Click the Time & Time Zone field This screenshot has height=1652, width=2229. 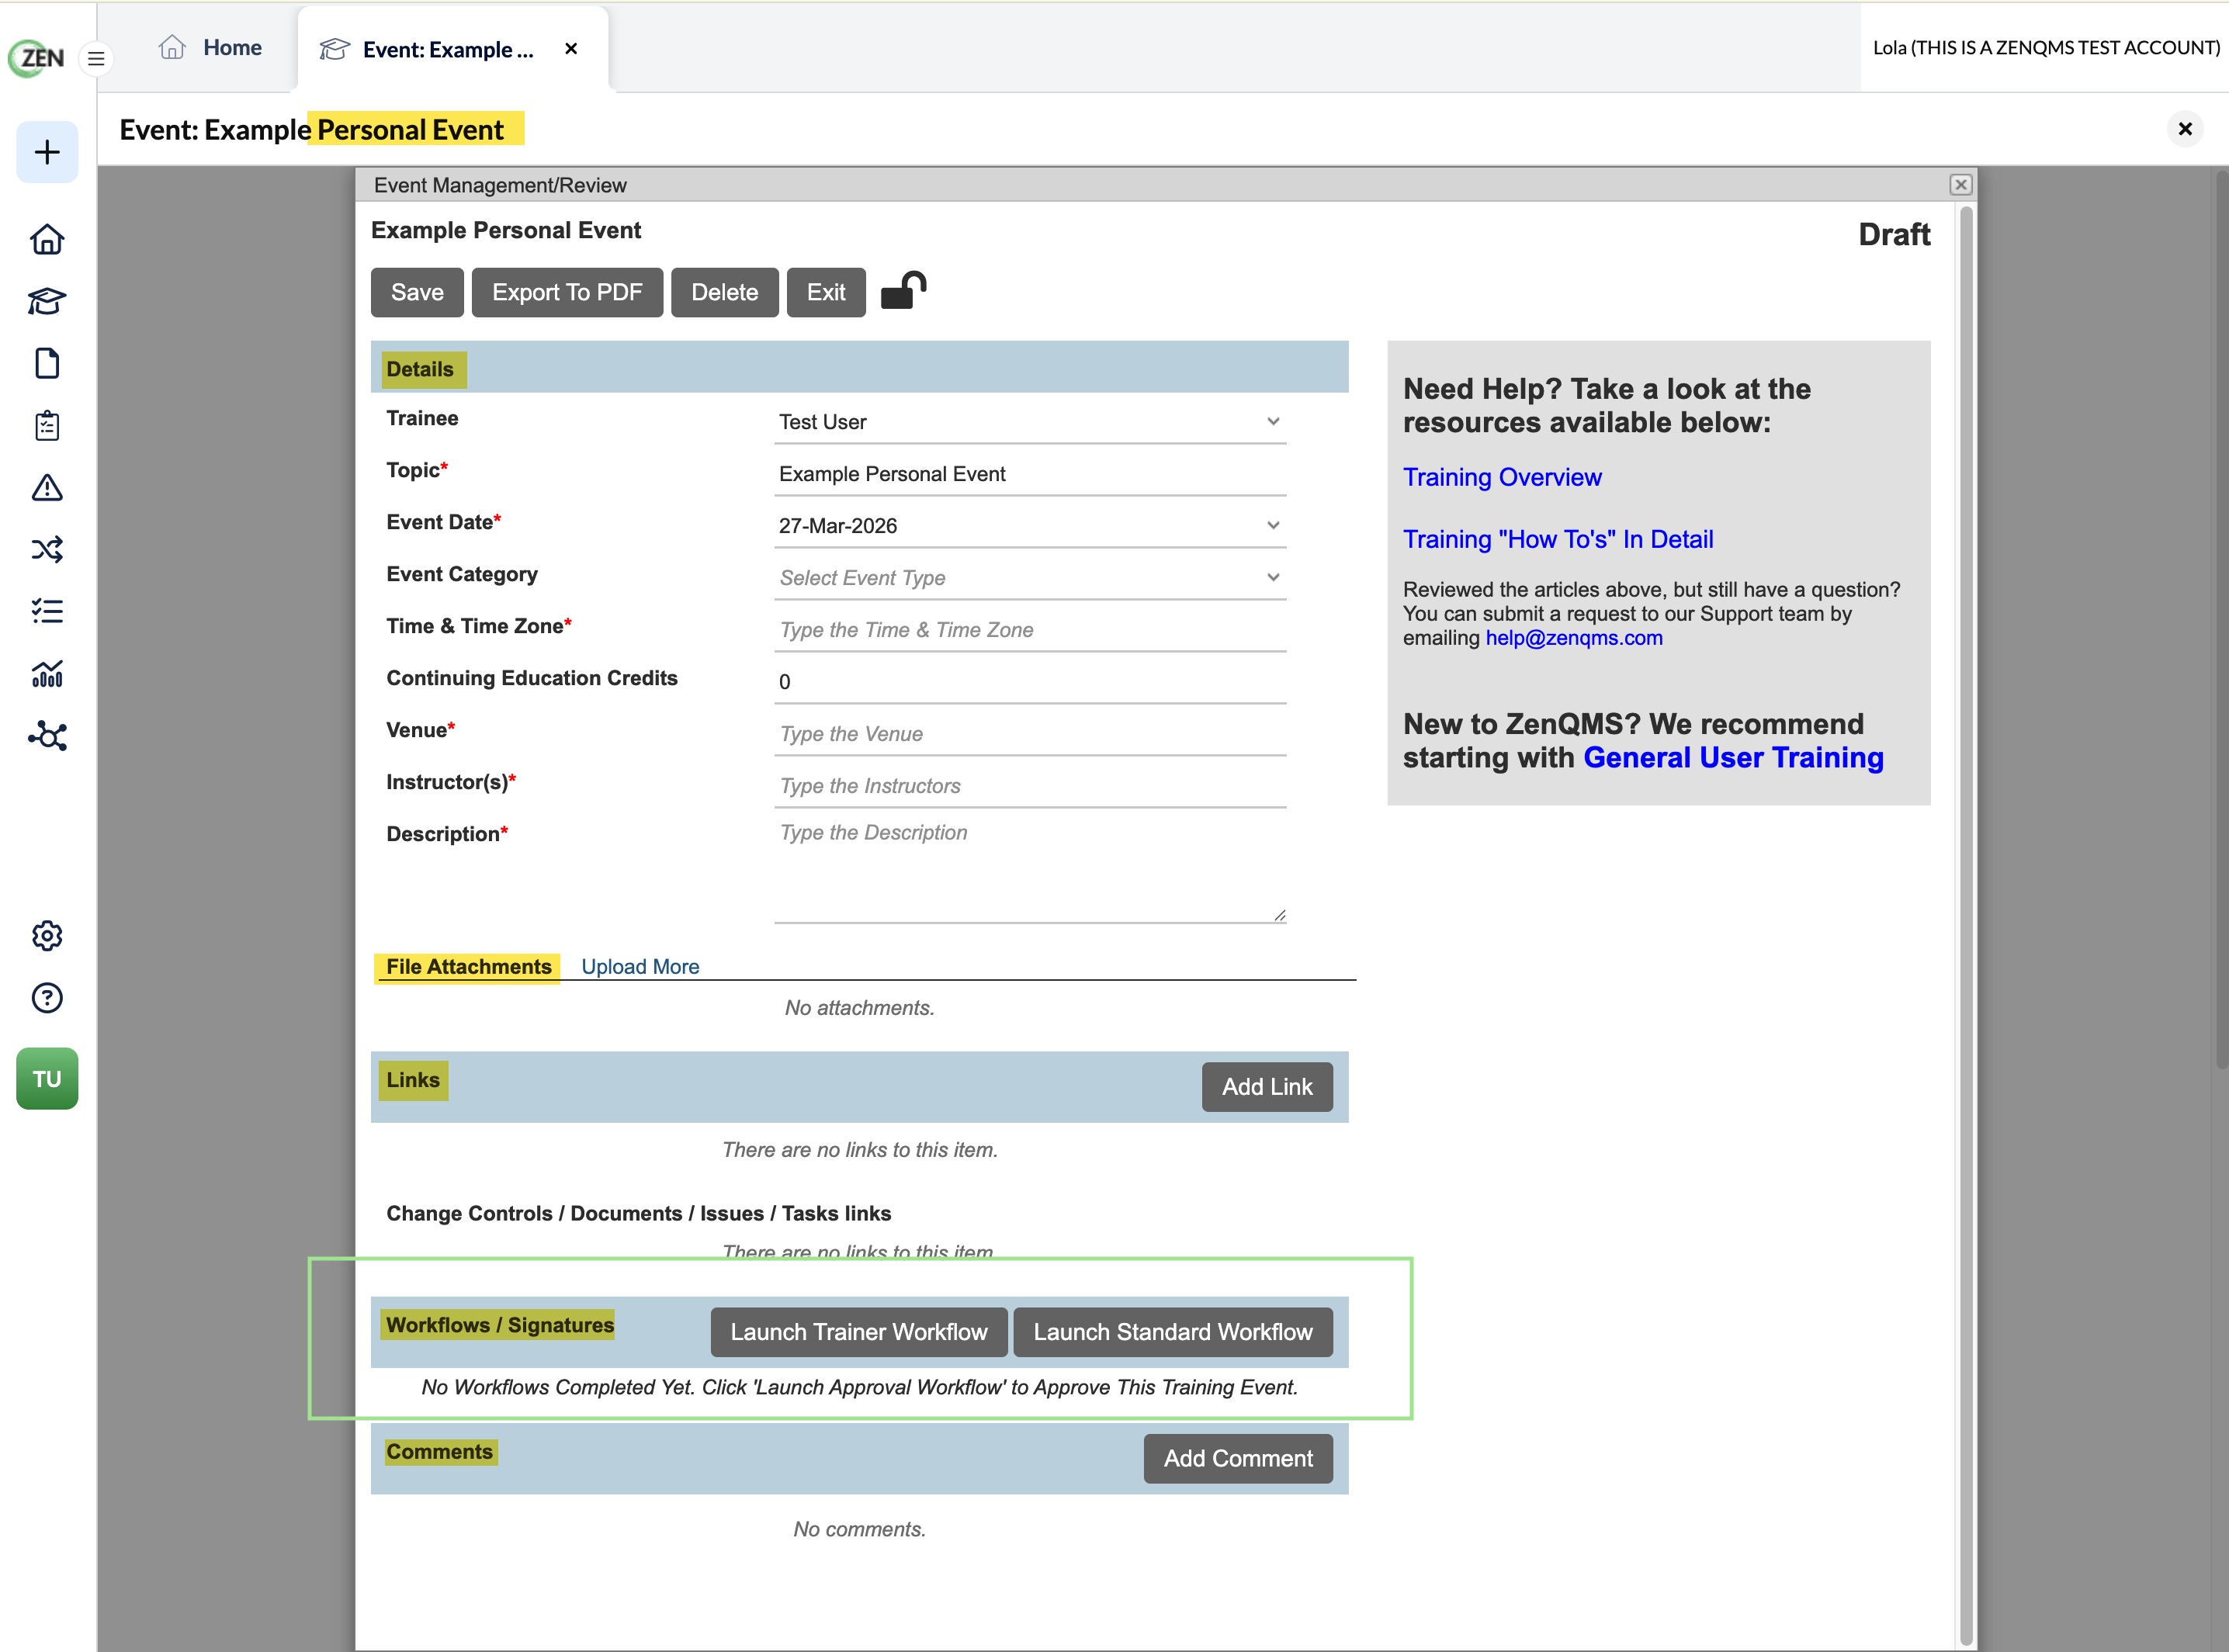[x=1030, y=630]
